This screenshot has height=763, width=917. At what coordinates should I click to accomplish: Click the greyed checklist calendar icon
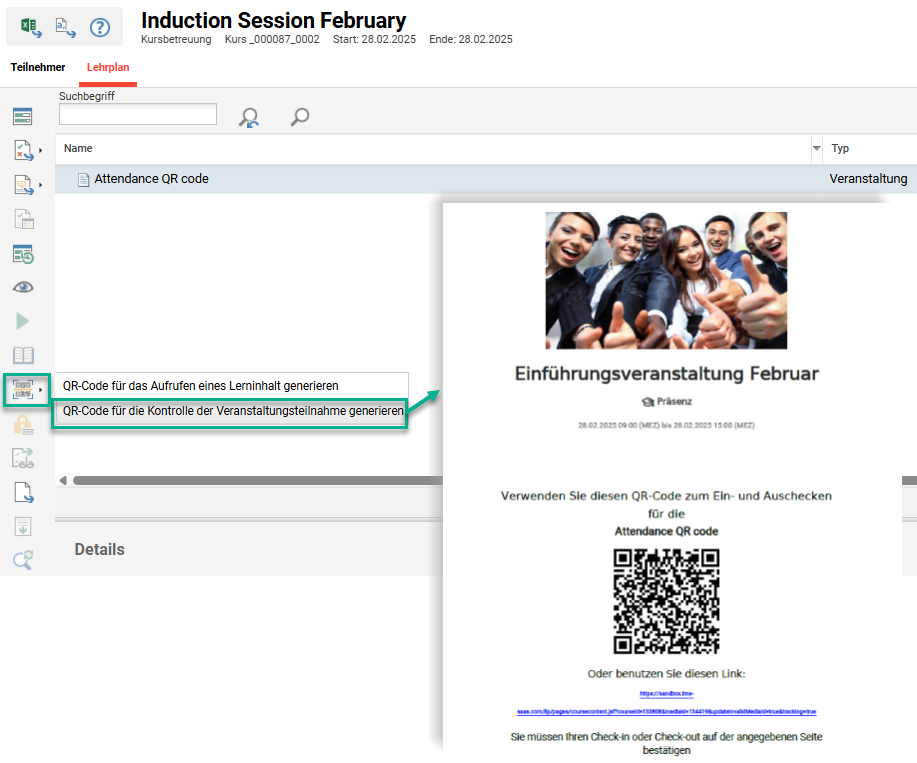coord(24,219)
